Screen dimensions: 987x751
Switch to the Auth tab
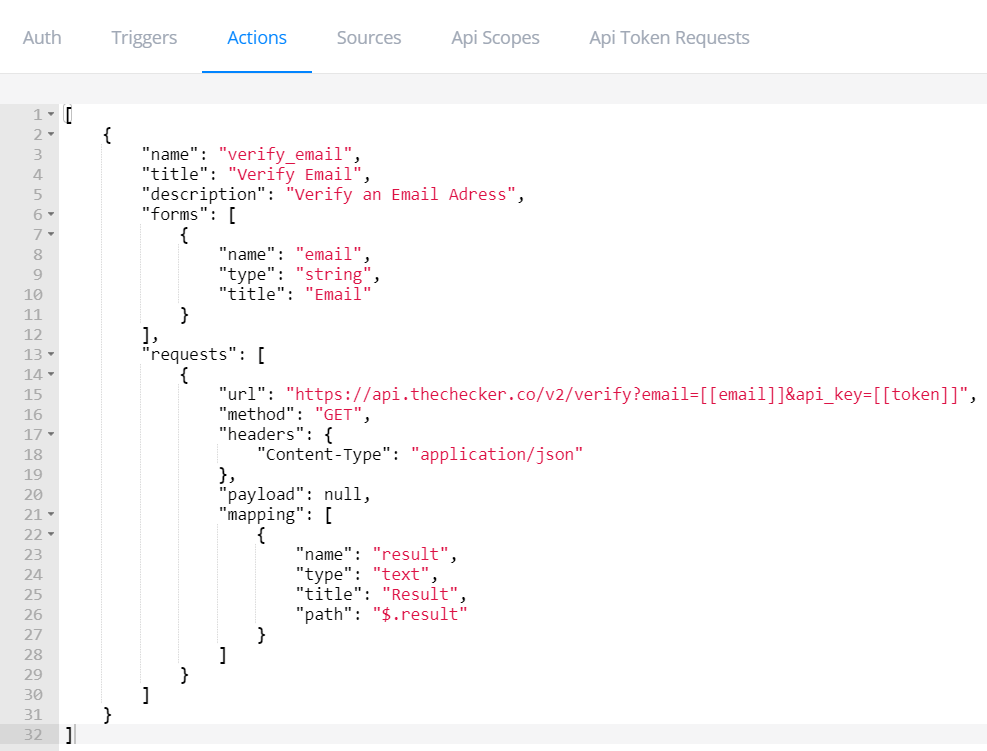[x=42, y=38]
